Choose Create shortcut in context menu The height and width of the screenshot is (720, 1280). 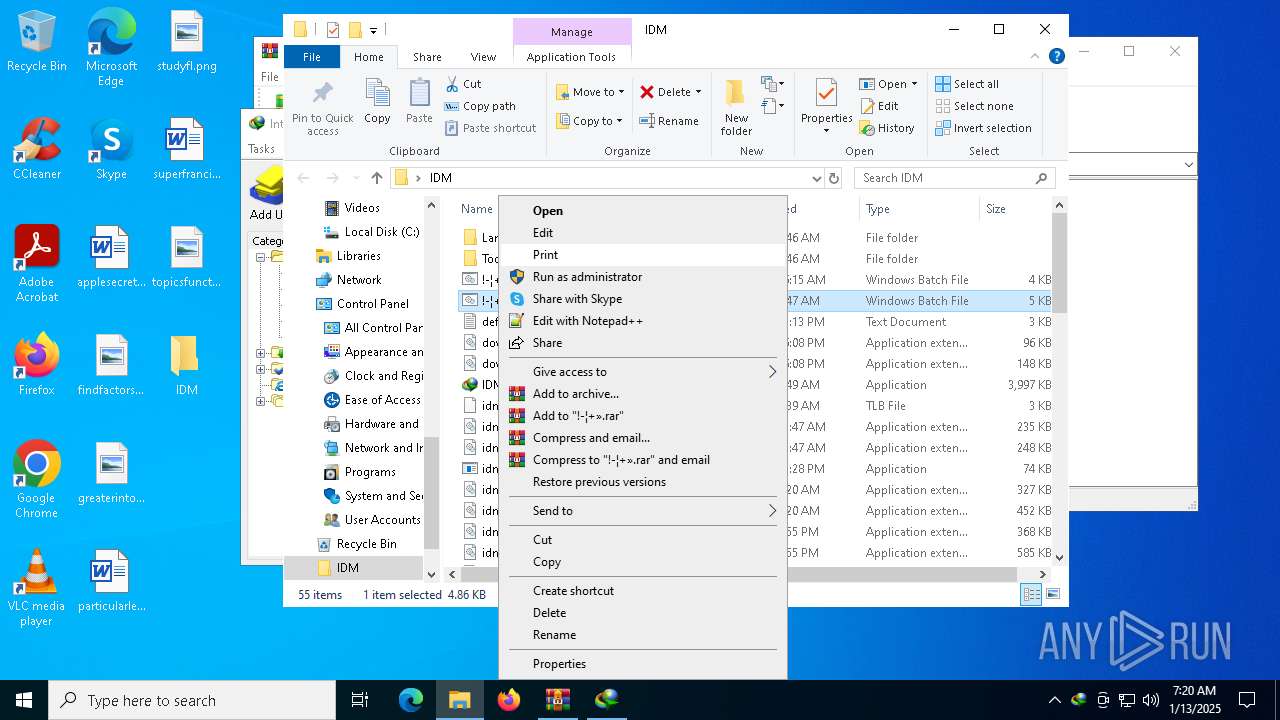643,591
